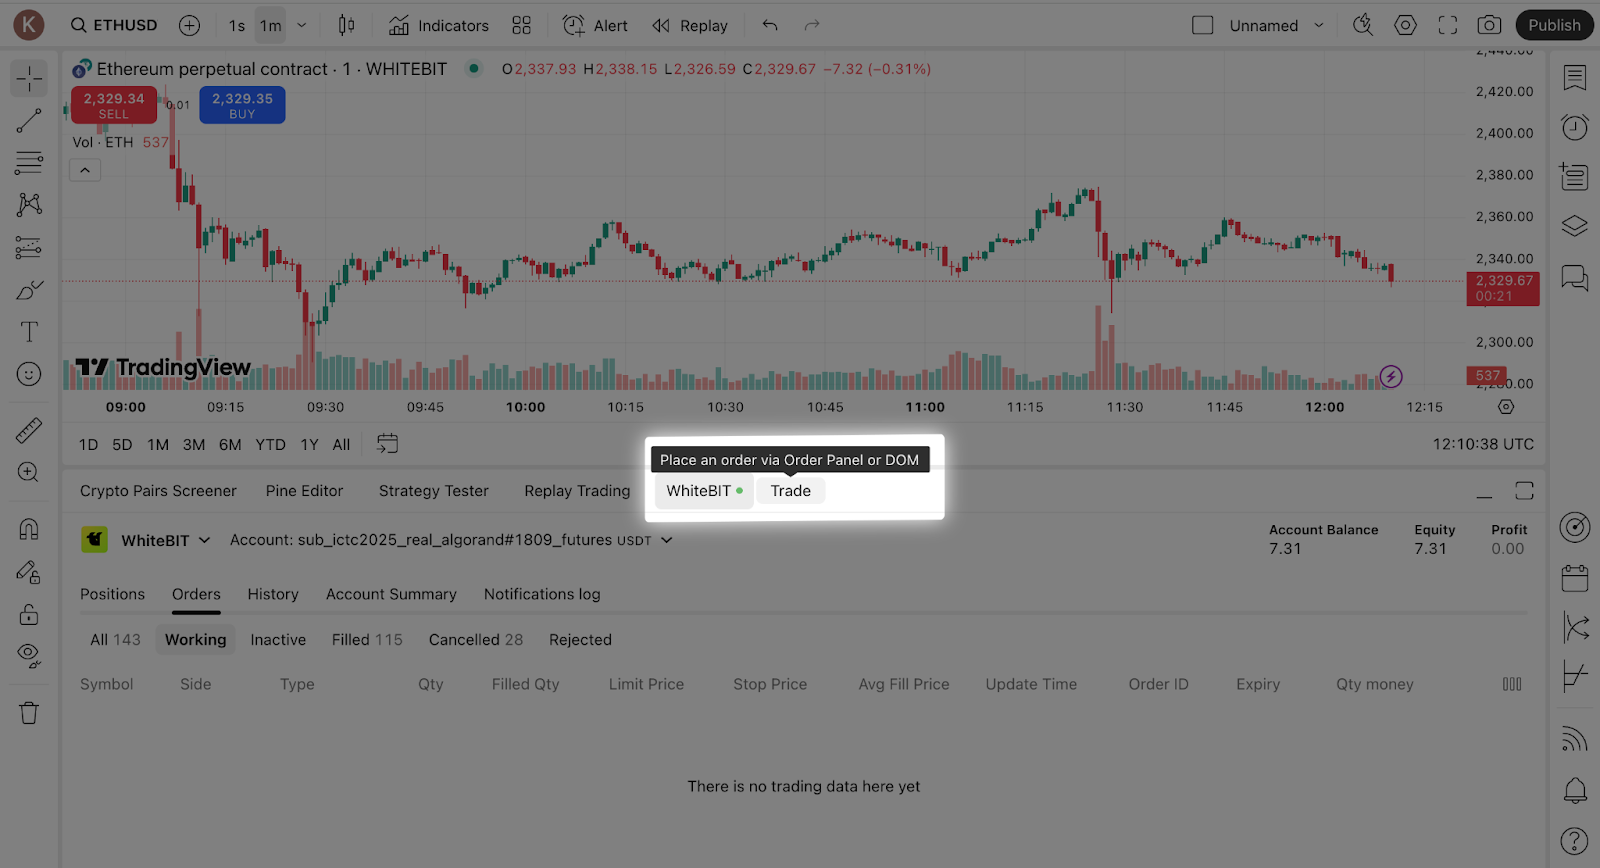Screen dimensions: 1600x868
Task: Select the crosshair cursor tool
Action: 29,78
